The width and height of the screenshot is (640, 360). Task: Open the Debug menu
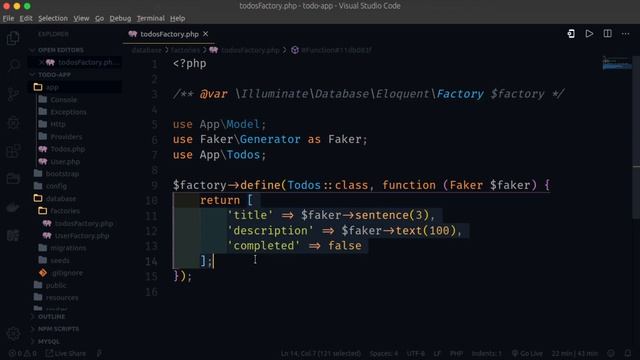pyautogui.click(x=120, y=18)
